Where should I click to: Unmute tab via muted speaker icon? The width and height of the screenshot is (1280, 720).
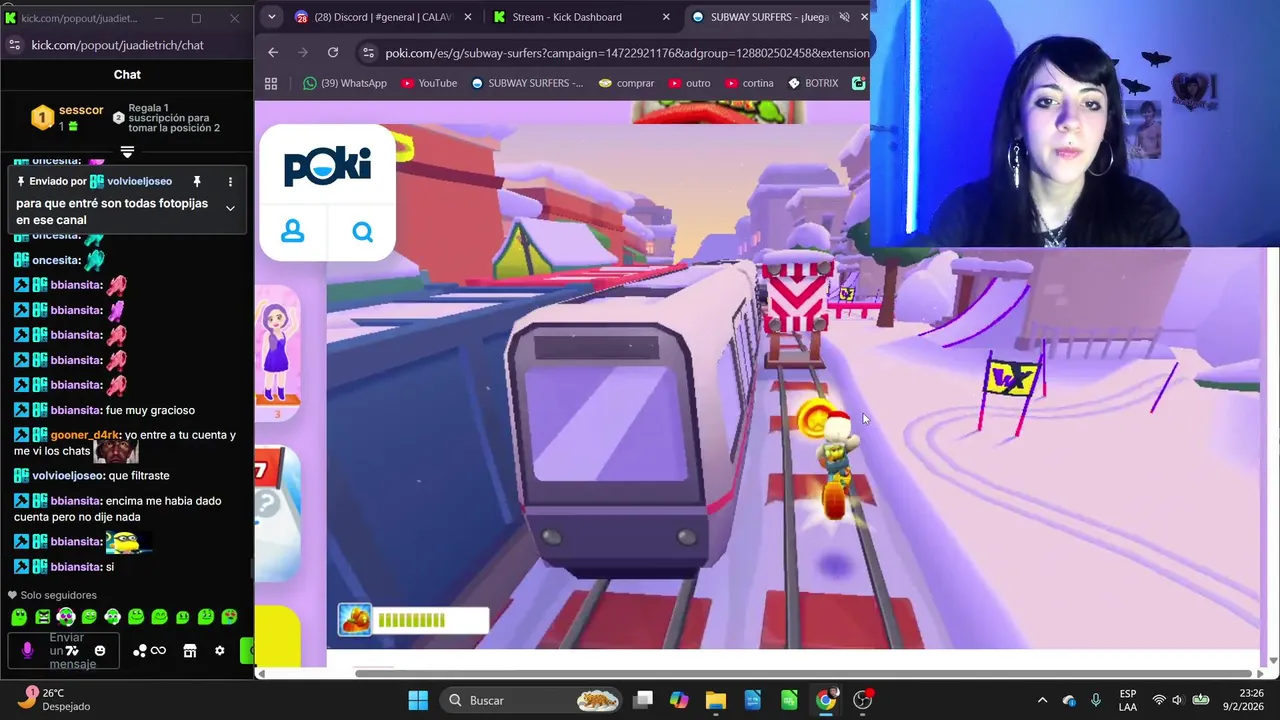[844, 17]
